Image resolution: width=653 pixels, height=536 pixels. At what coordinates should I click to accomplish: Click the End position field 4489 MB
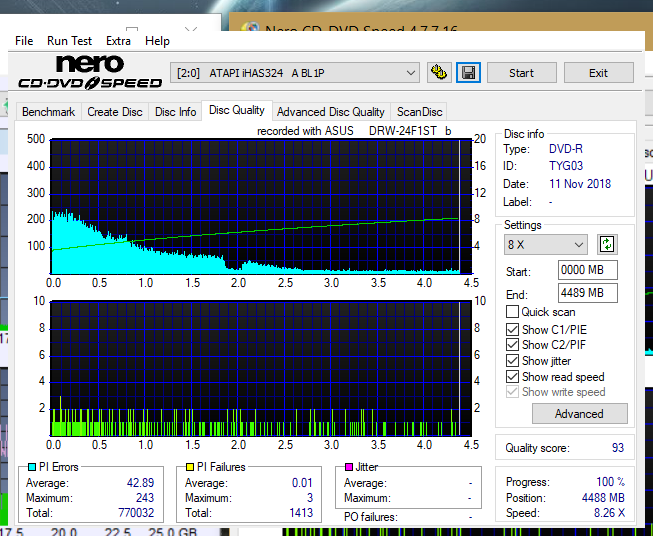[588, 293]
